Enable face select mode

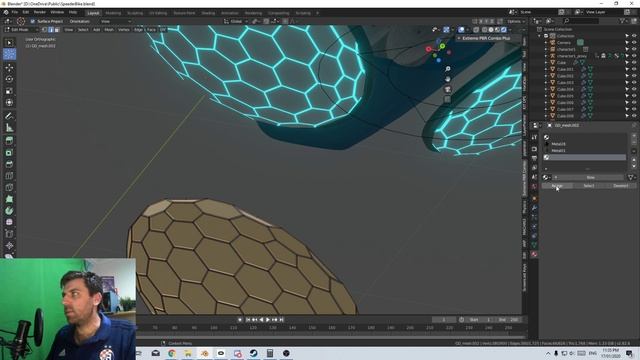57,30
